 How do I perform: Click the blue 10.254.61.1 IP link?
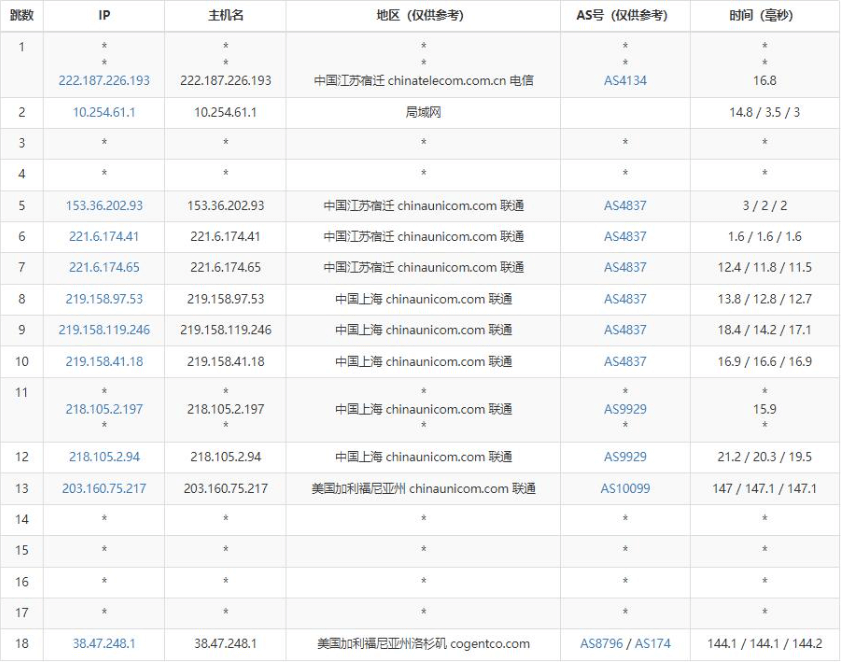point(104,113)
